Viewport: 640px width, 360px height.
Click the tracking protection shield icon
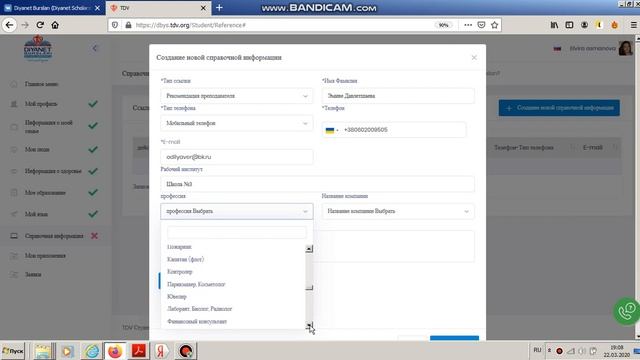115,25
